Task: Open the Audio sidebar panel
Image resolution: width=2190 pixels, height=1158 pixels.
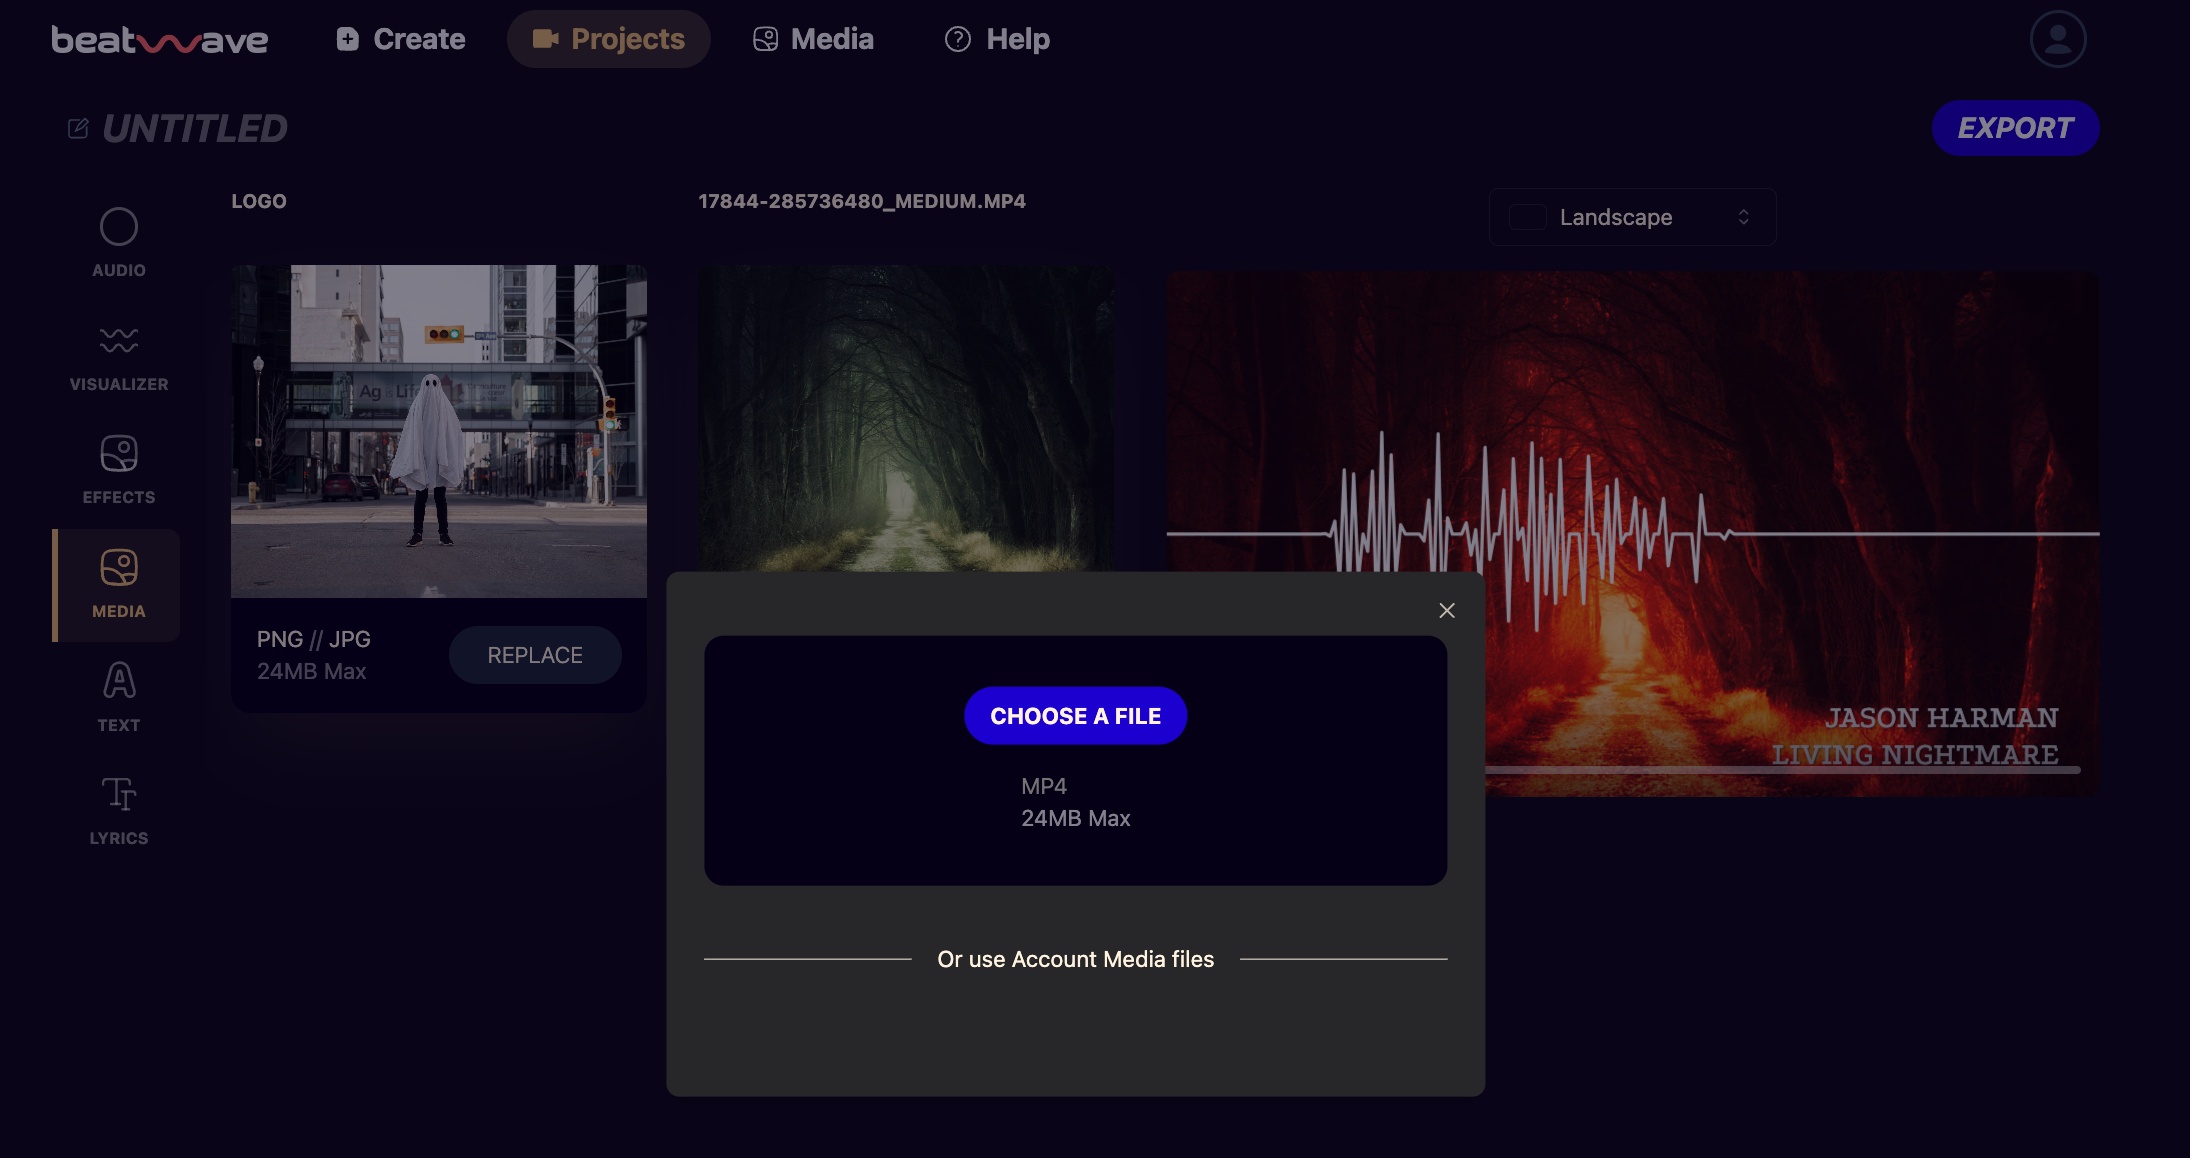Action: tap(118, 243)
